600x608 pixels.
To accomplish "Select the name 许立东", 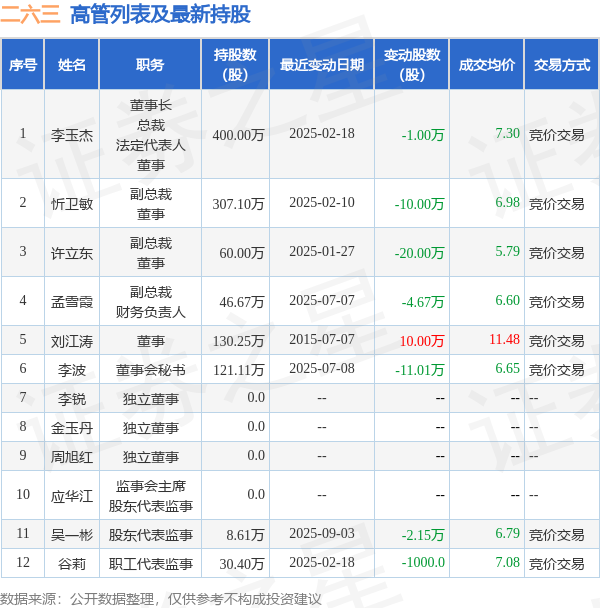I will (x=72, y=253).
